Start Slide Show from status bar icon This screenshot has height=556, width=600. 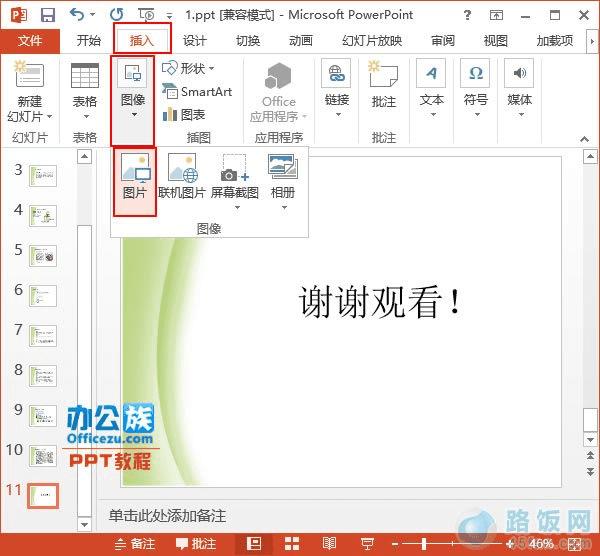click(x=367, y=544)
